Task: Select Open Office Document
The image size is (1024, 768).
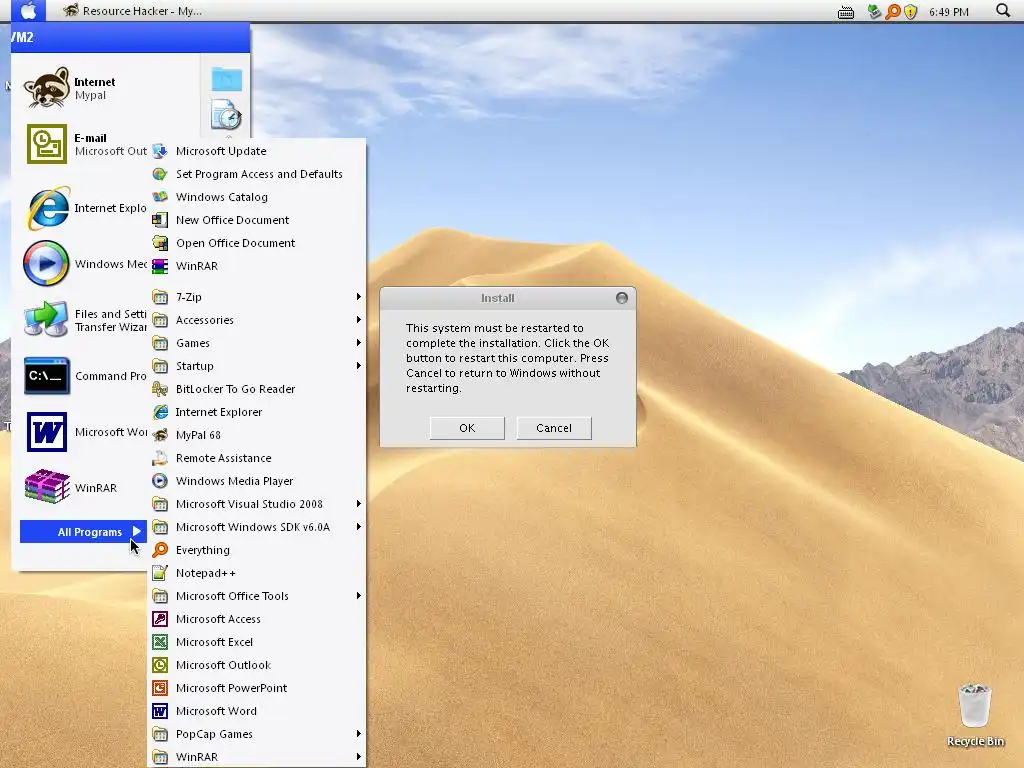Action: point(257,243)
